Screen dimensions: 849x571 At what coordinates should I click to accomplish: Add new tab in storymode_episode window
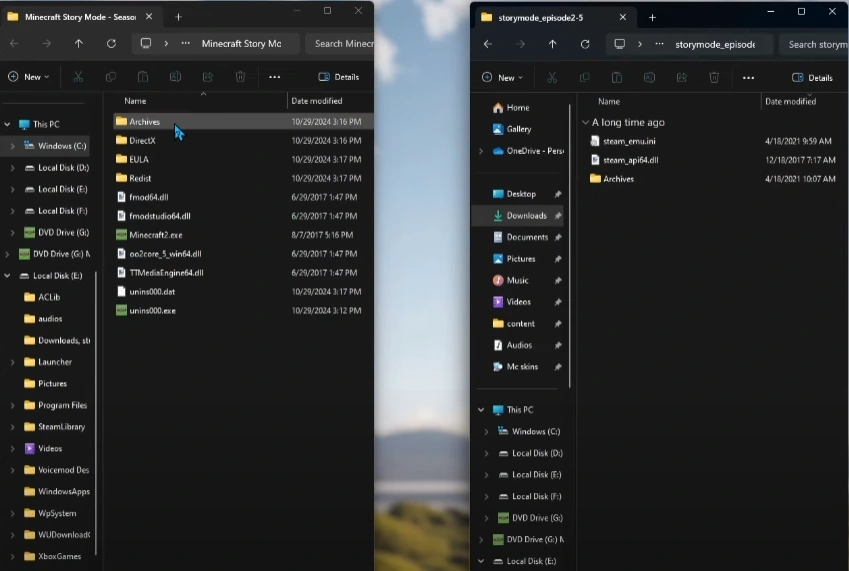652,17
